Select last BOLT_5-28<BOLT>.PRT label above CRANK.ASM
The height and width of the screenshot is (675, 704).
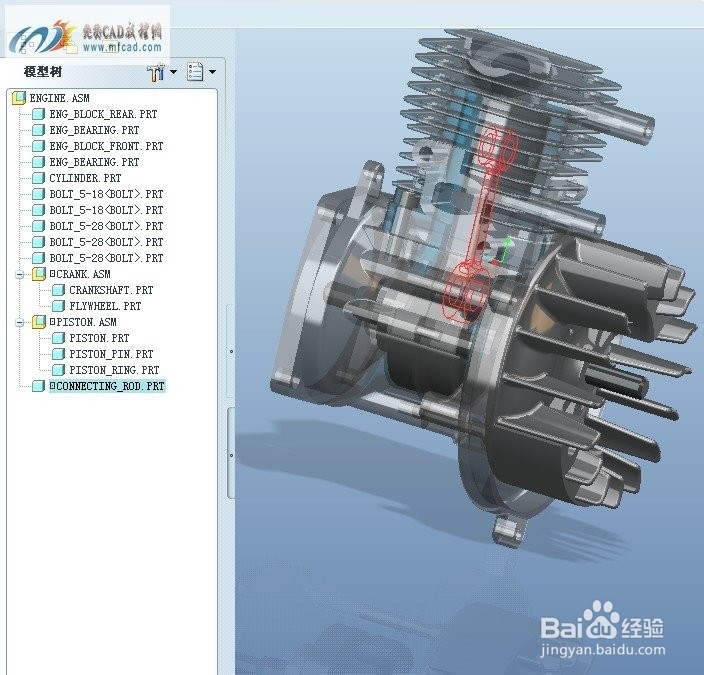106,258
